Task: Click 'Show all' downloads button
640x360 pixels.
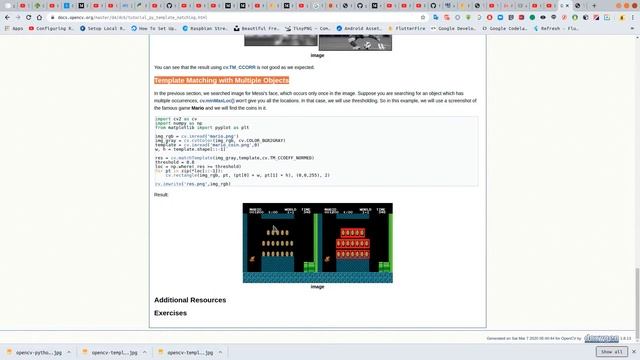Action: (x=611, y=352)
